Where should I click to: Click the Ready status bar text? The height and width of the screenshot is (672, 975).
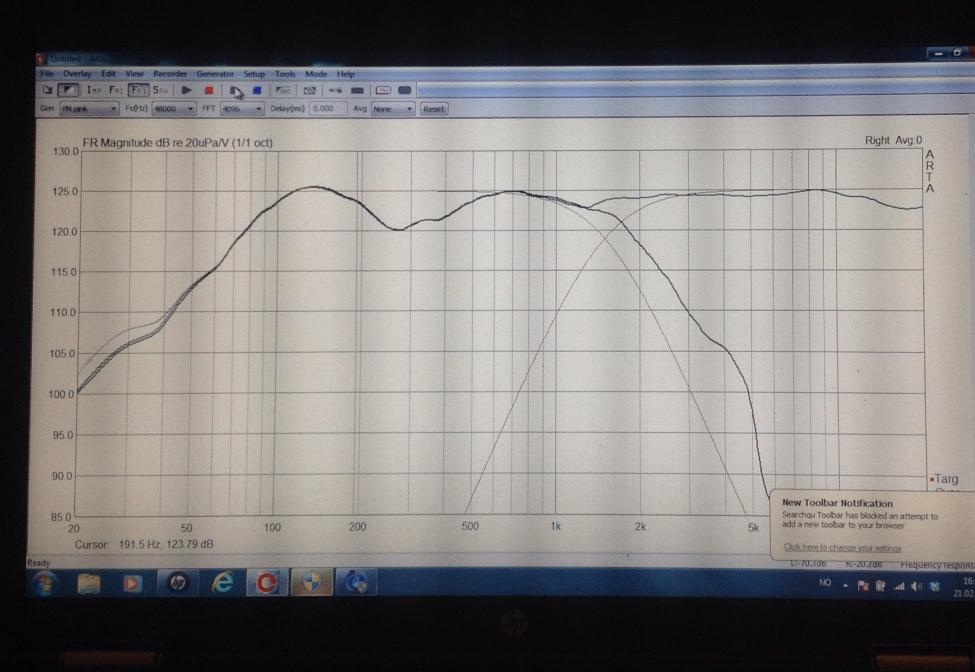click(x=39, y=563)
